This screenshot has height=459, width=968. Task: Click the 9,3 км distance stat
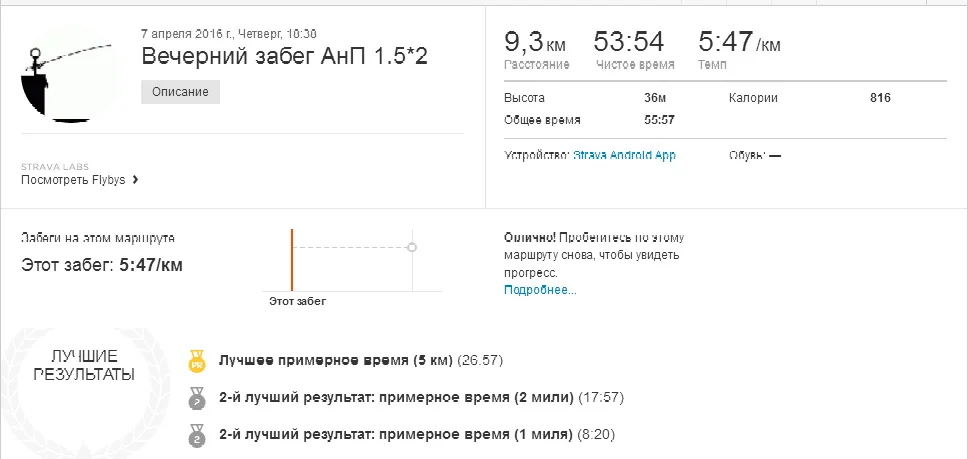536,43
